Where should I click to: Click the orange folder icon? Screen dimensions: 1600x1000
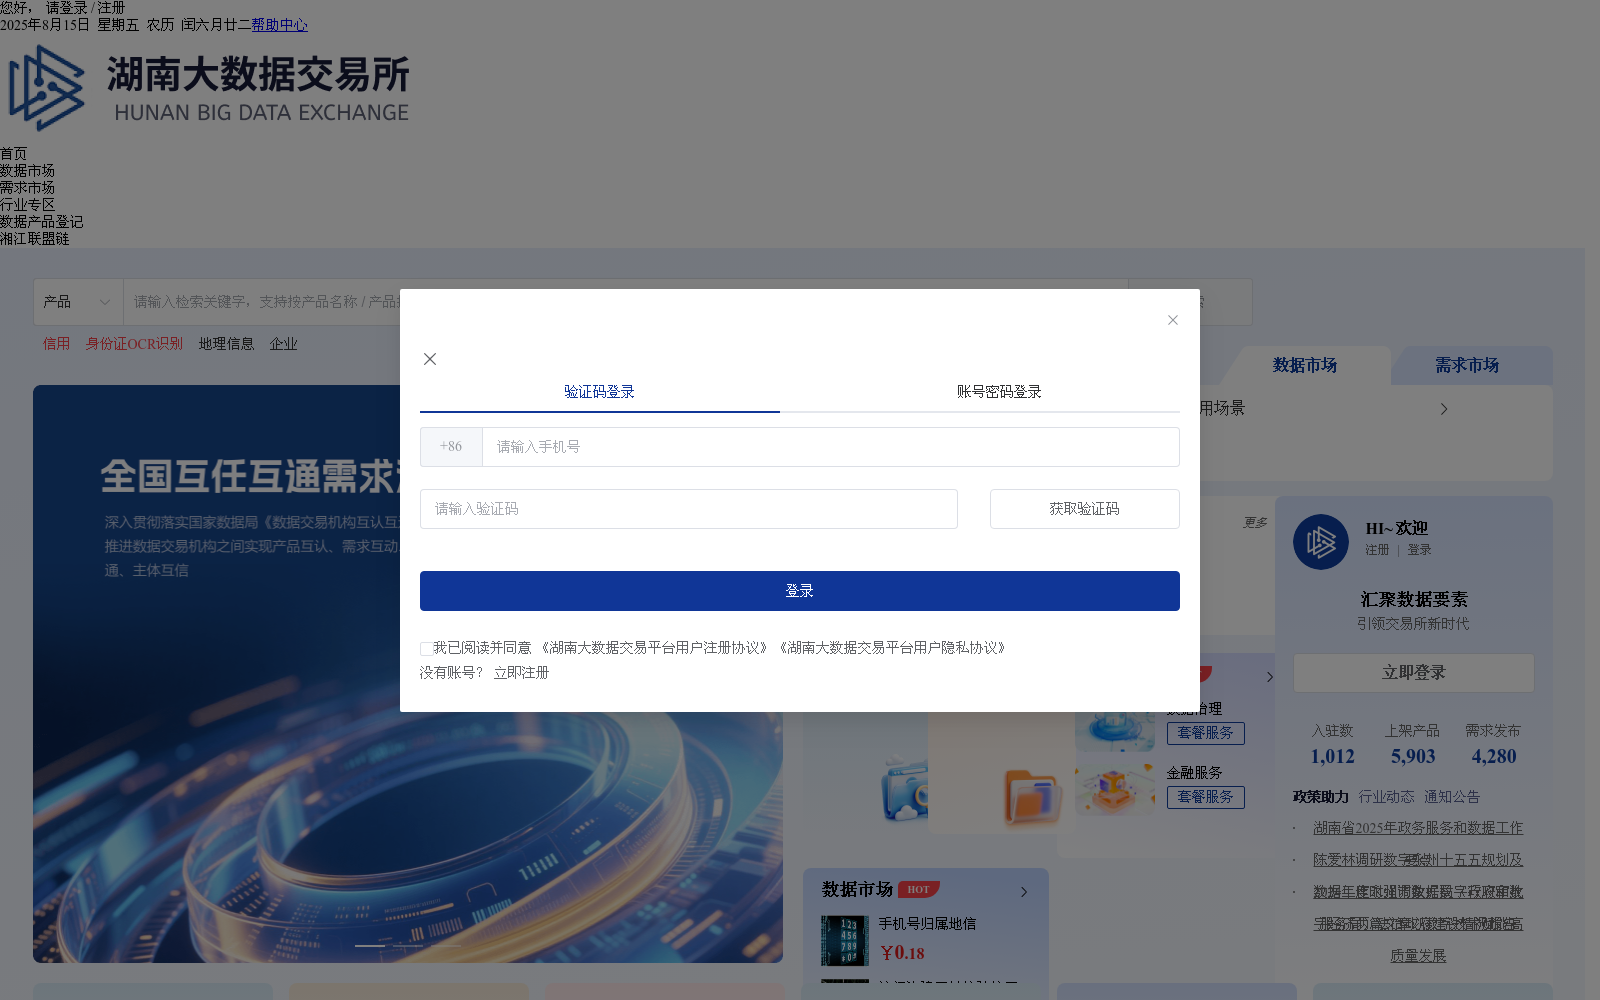1033,798
